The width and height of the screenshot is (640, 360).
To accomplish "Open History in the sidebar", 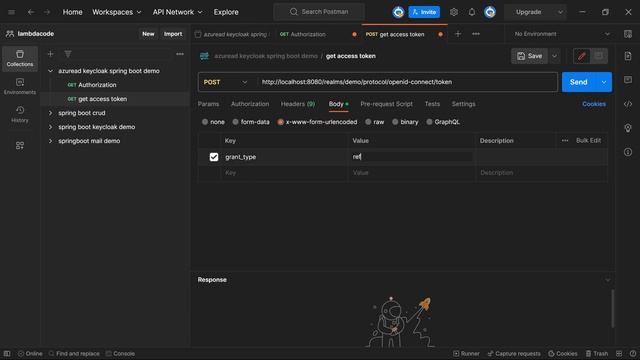I will (20, 114).
